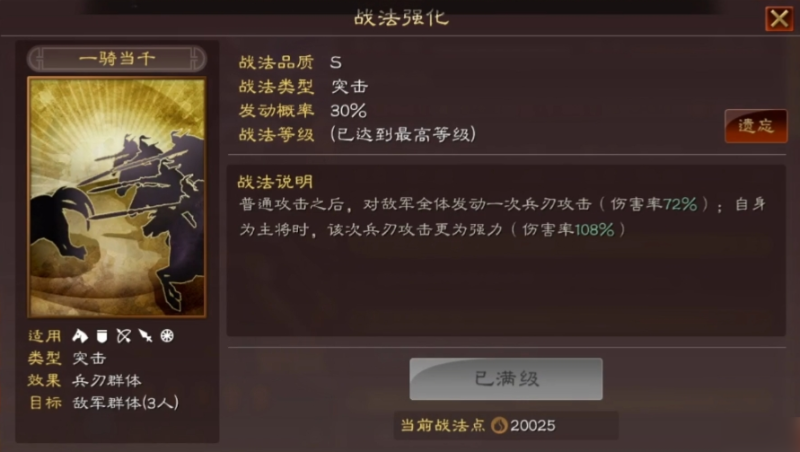The width and height of the screenshot is (800, 452).
Task: Click the green 108% damage rate value
Action: pyautogui.click(x=594, y=230)
